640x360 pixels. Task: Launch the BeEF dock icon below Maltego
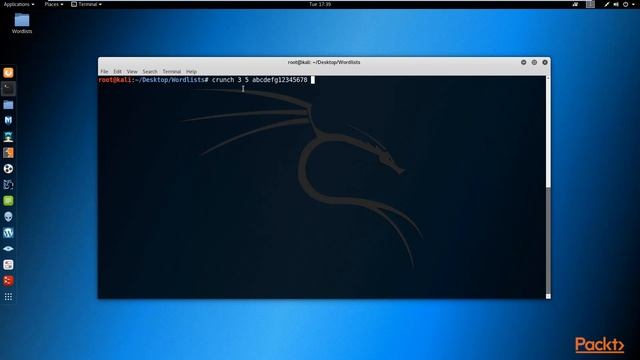coord(8,184)
